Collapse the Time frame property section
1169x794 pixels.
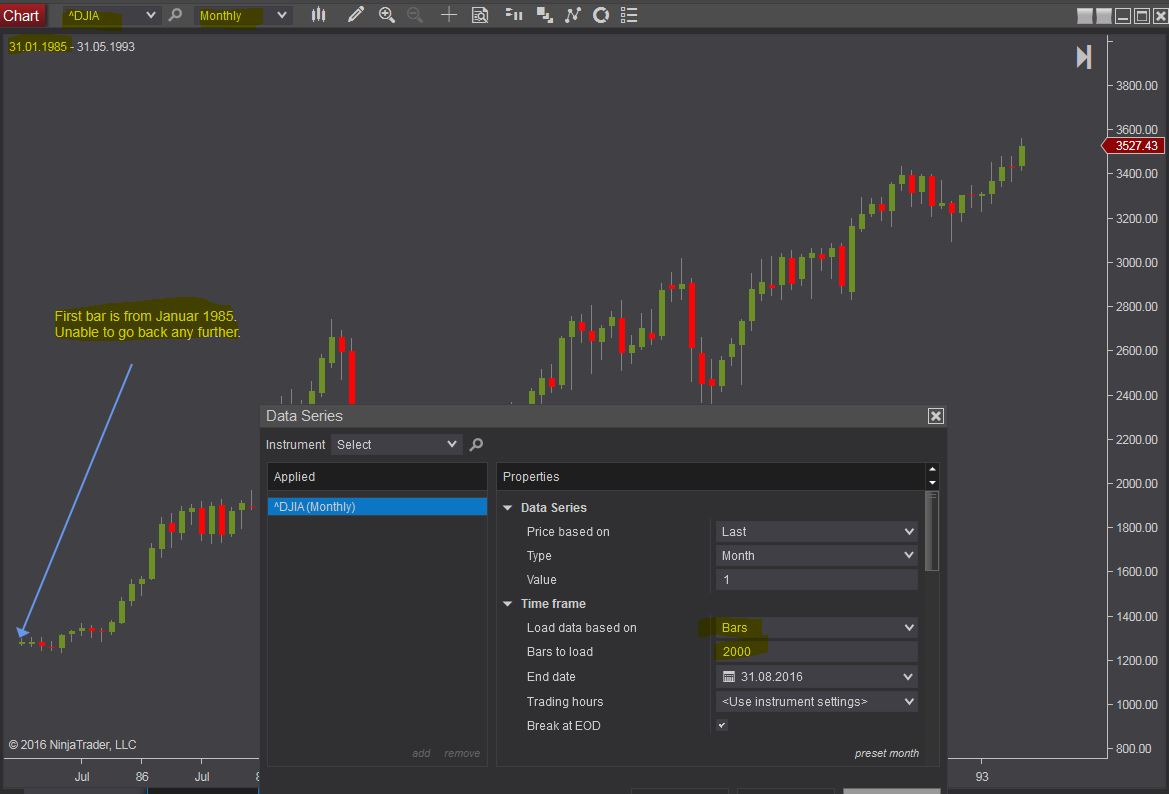click(508, 604)
